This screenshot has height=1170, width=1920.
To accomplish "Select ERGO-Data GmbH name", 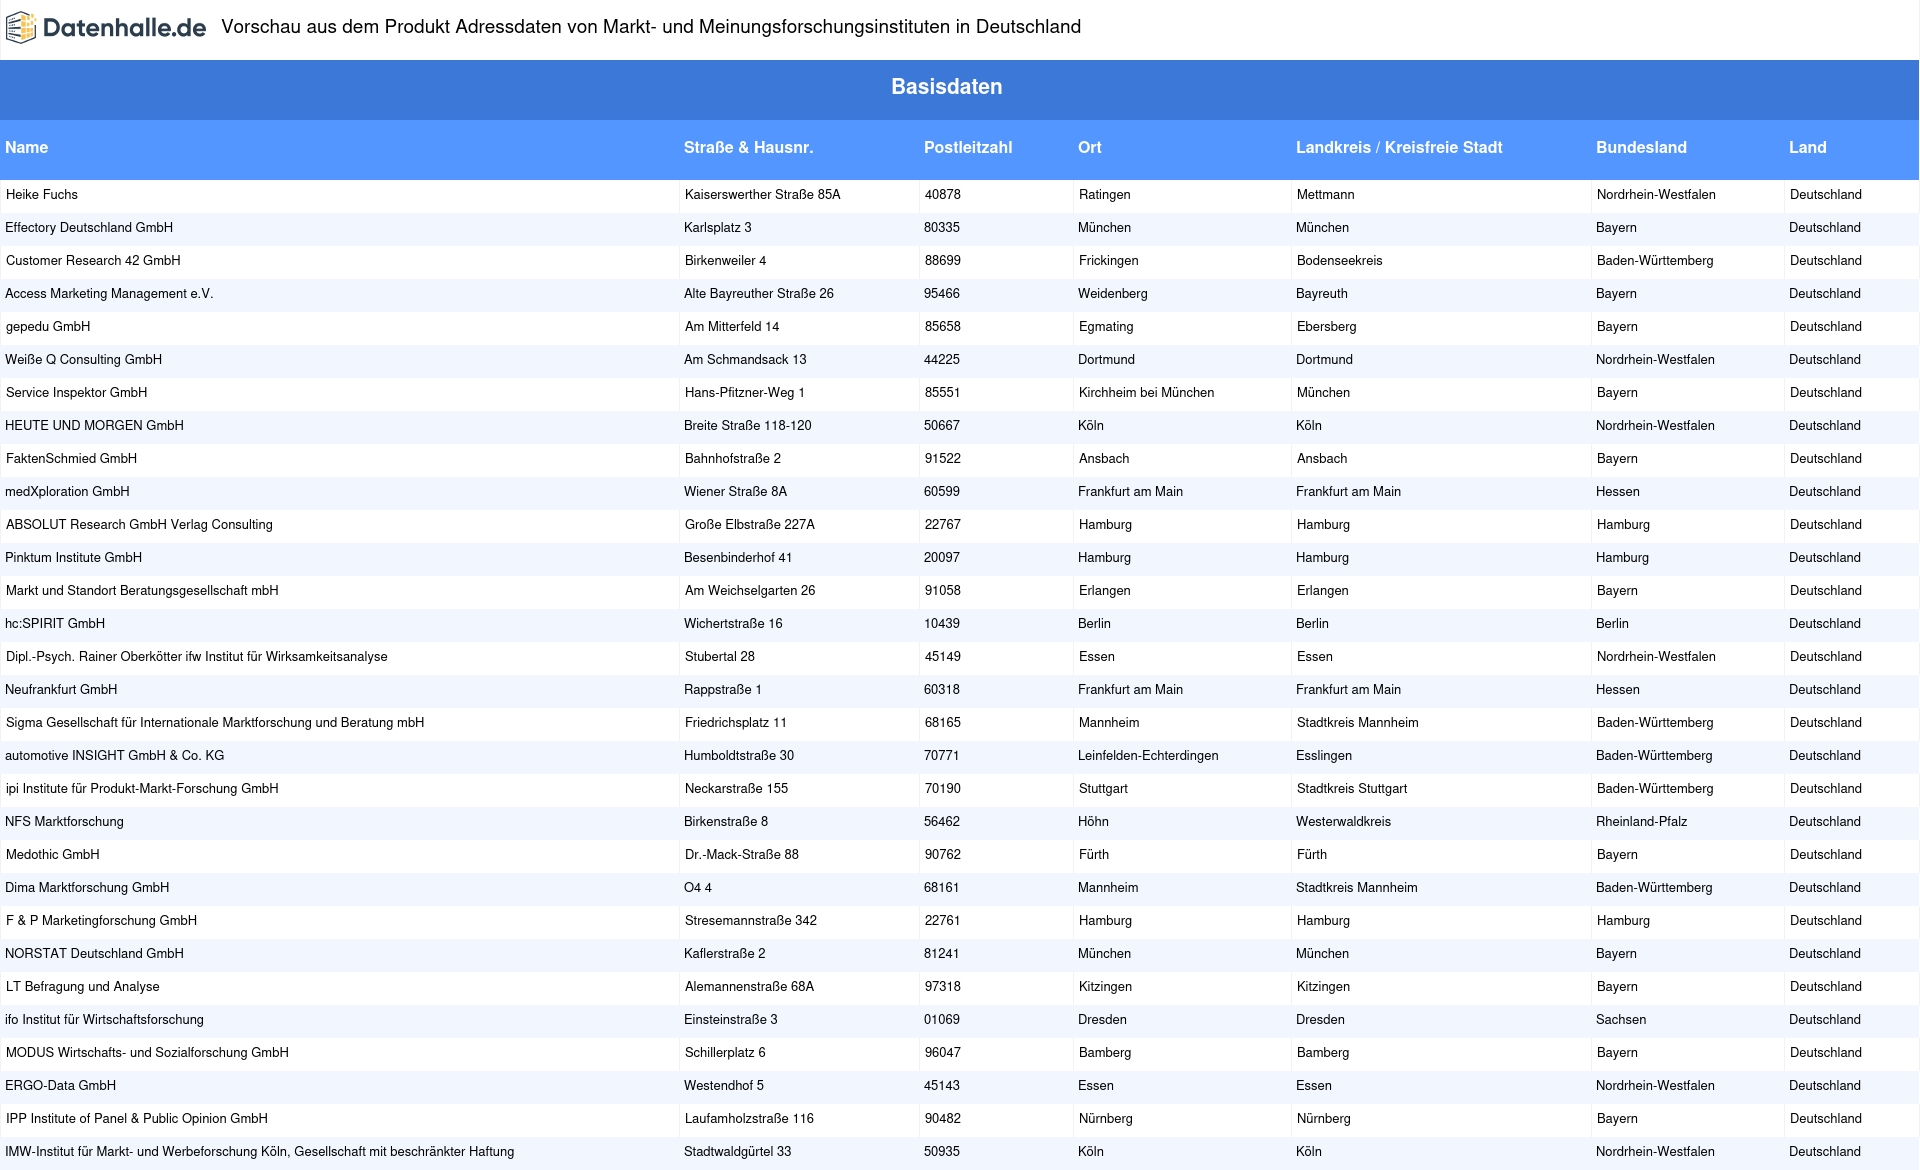I will 60,1085.
